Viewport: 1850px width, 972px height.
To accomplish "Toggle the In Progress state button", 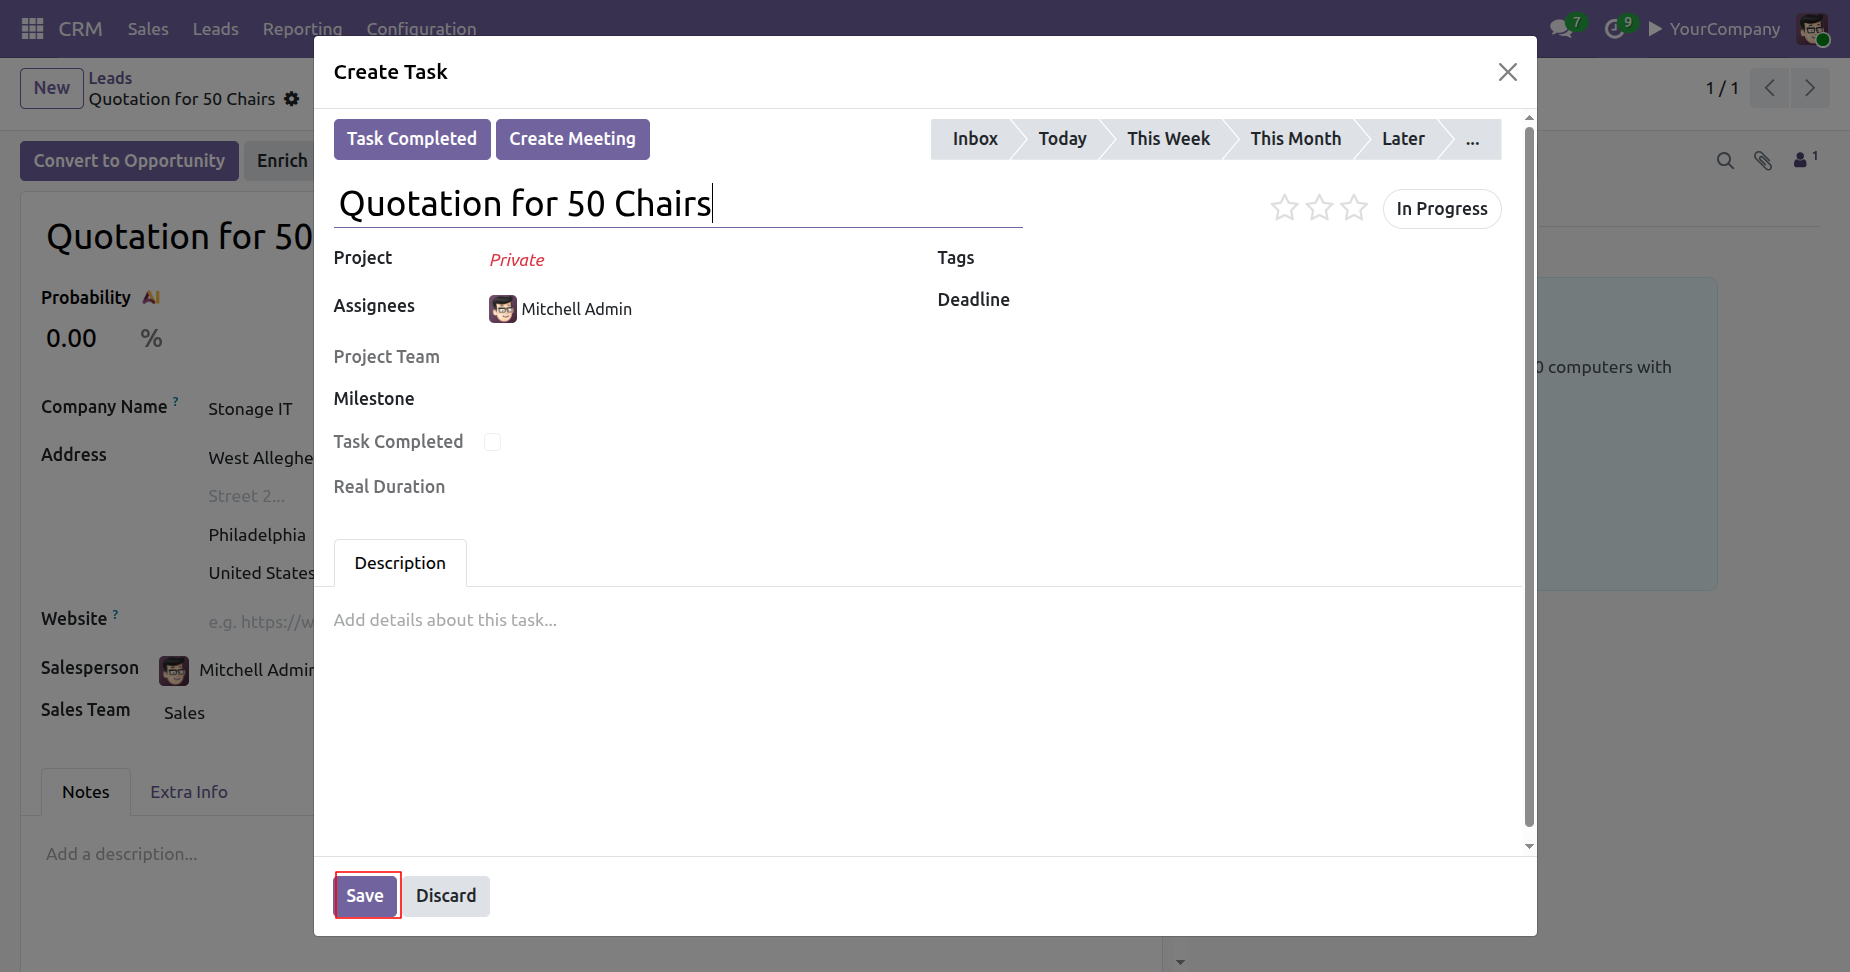I will click(x=1441, y=209).
